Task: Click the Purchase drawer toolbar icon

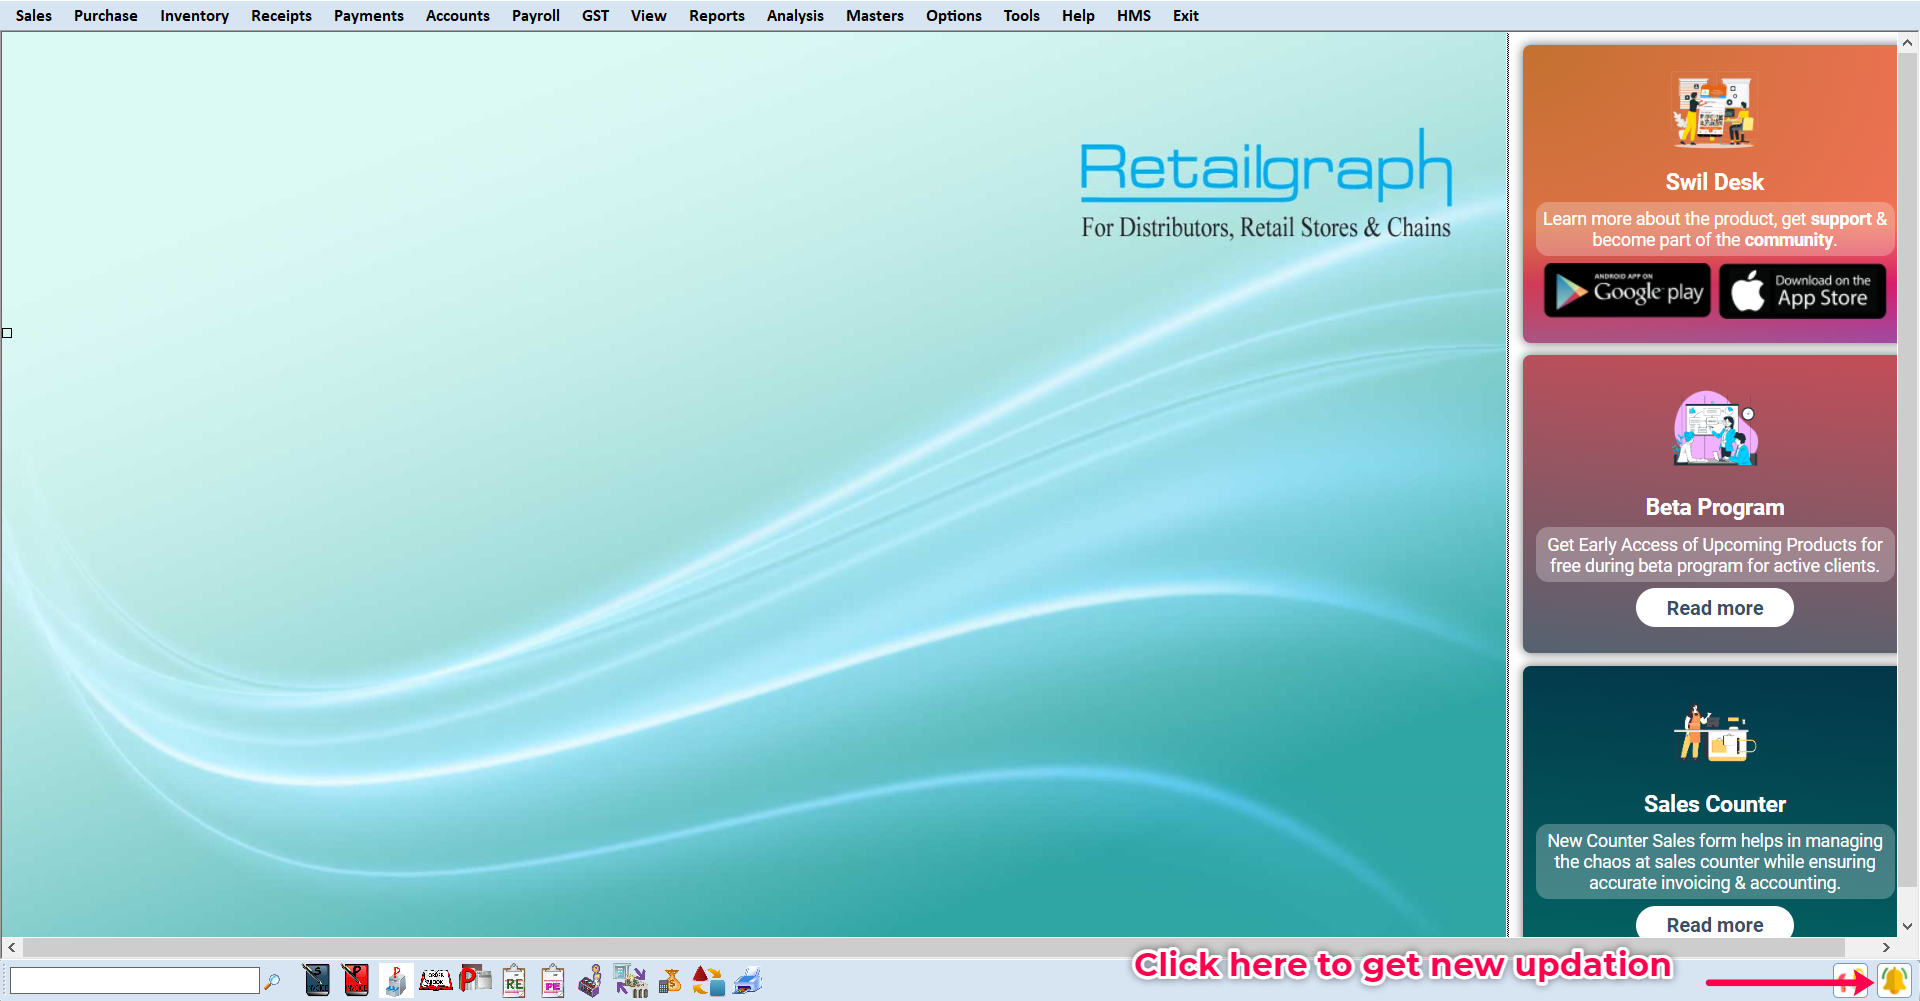Action: pos(395,980)
